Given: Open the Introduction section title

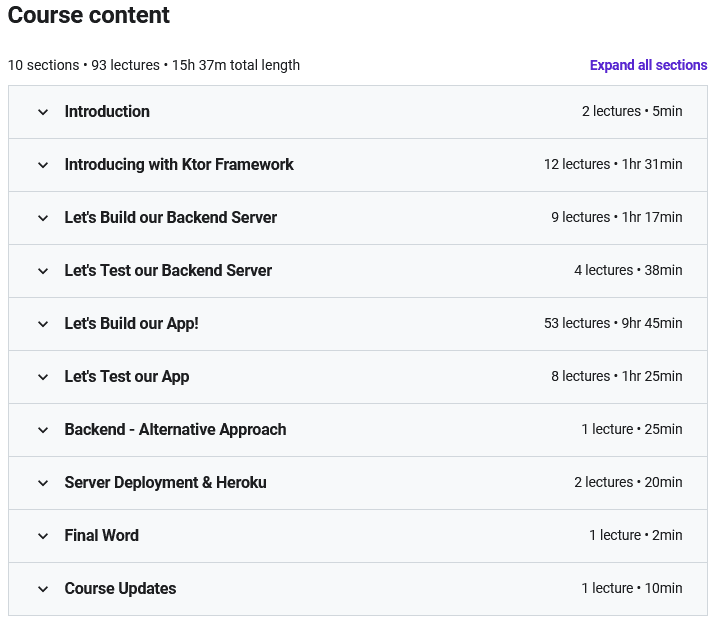Looking at the screenshot, I should coord(107,111).
